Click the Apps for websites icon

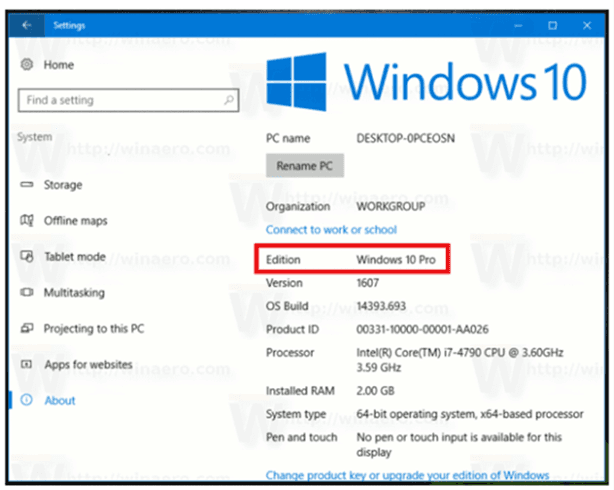coord(26,364)
